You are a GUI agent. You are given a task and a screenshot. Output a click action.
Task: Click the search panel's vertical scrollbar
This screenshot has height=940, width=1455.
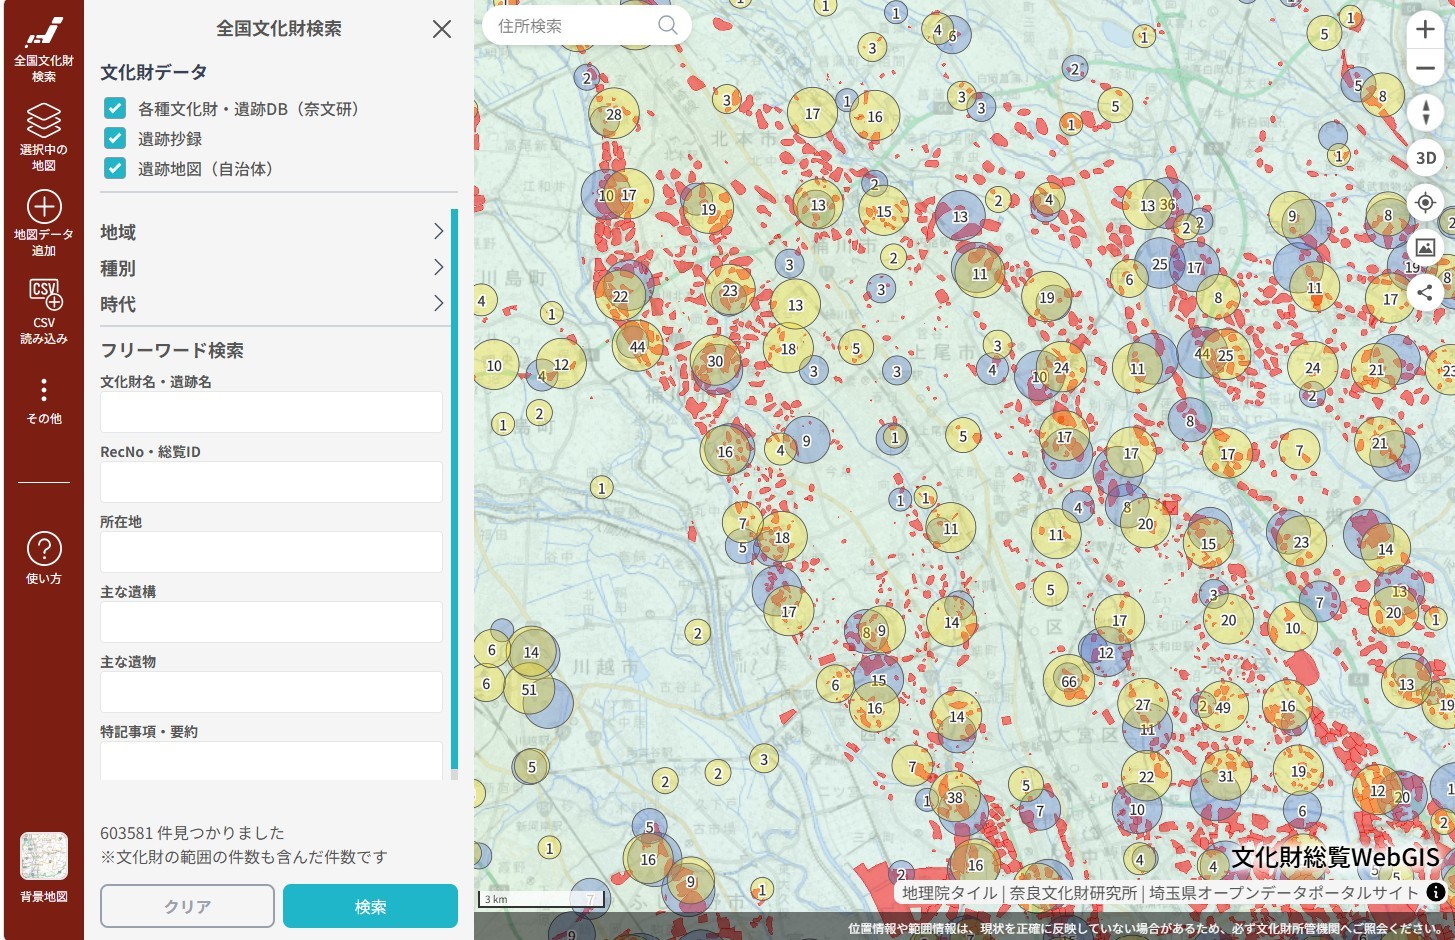coord(454,490)
